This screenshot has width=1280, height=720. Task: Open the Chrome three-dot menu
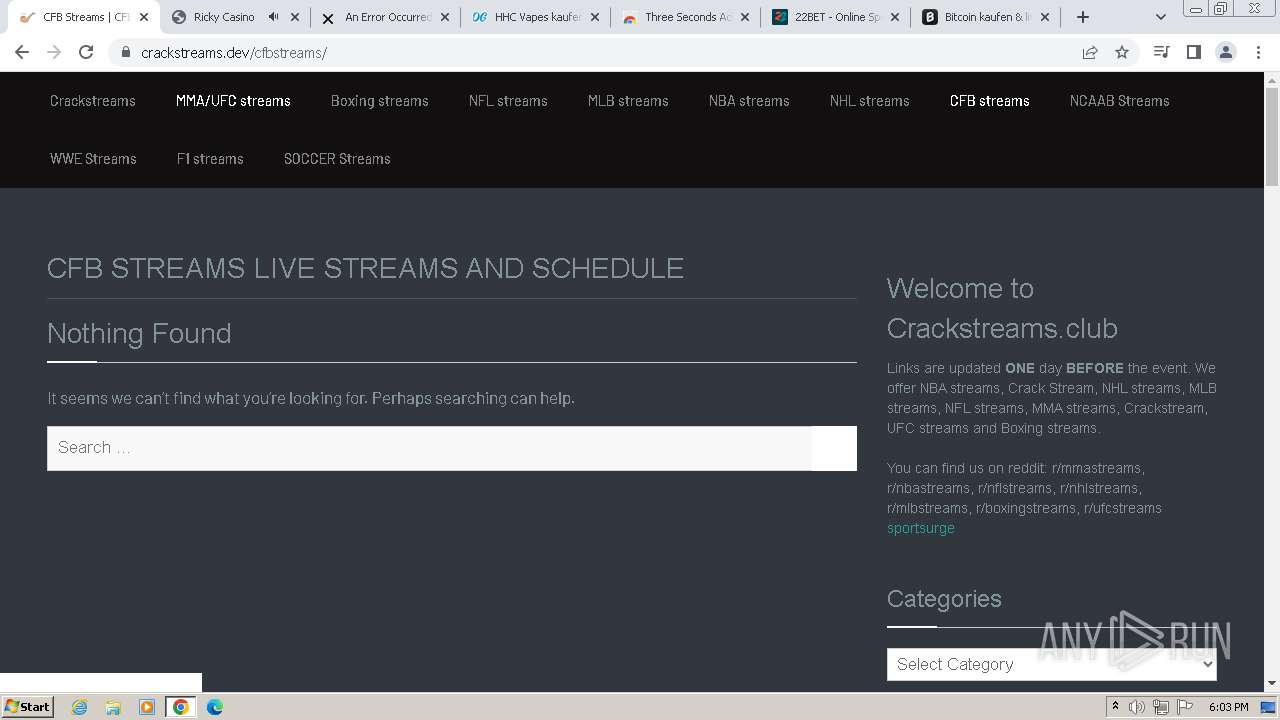[x=1258, y=52]
